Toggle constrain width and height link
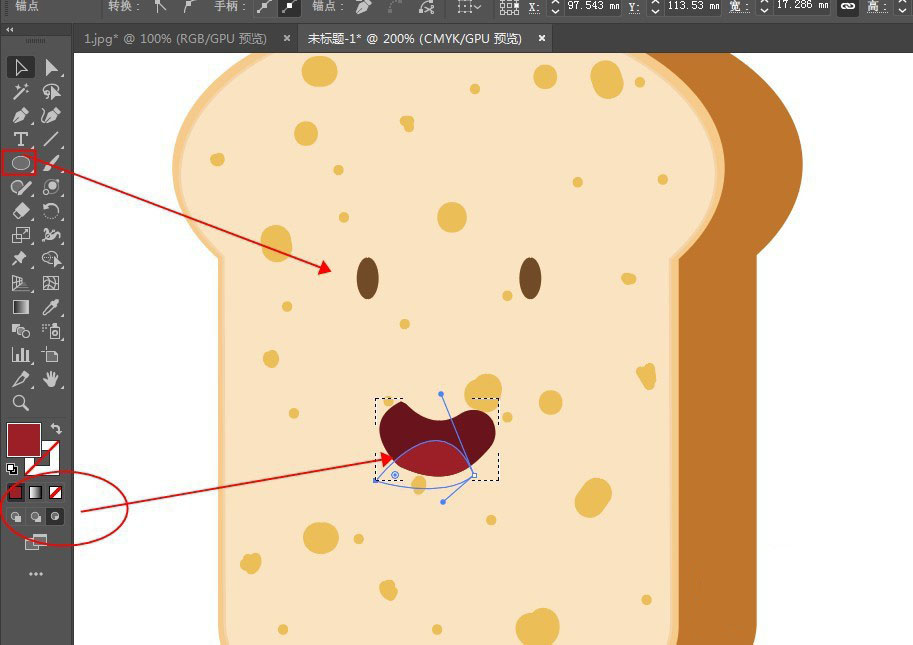 (848, 6)
